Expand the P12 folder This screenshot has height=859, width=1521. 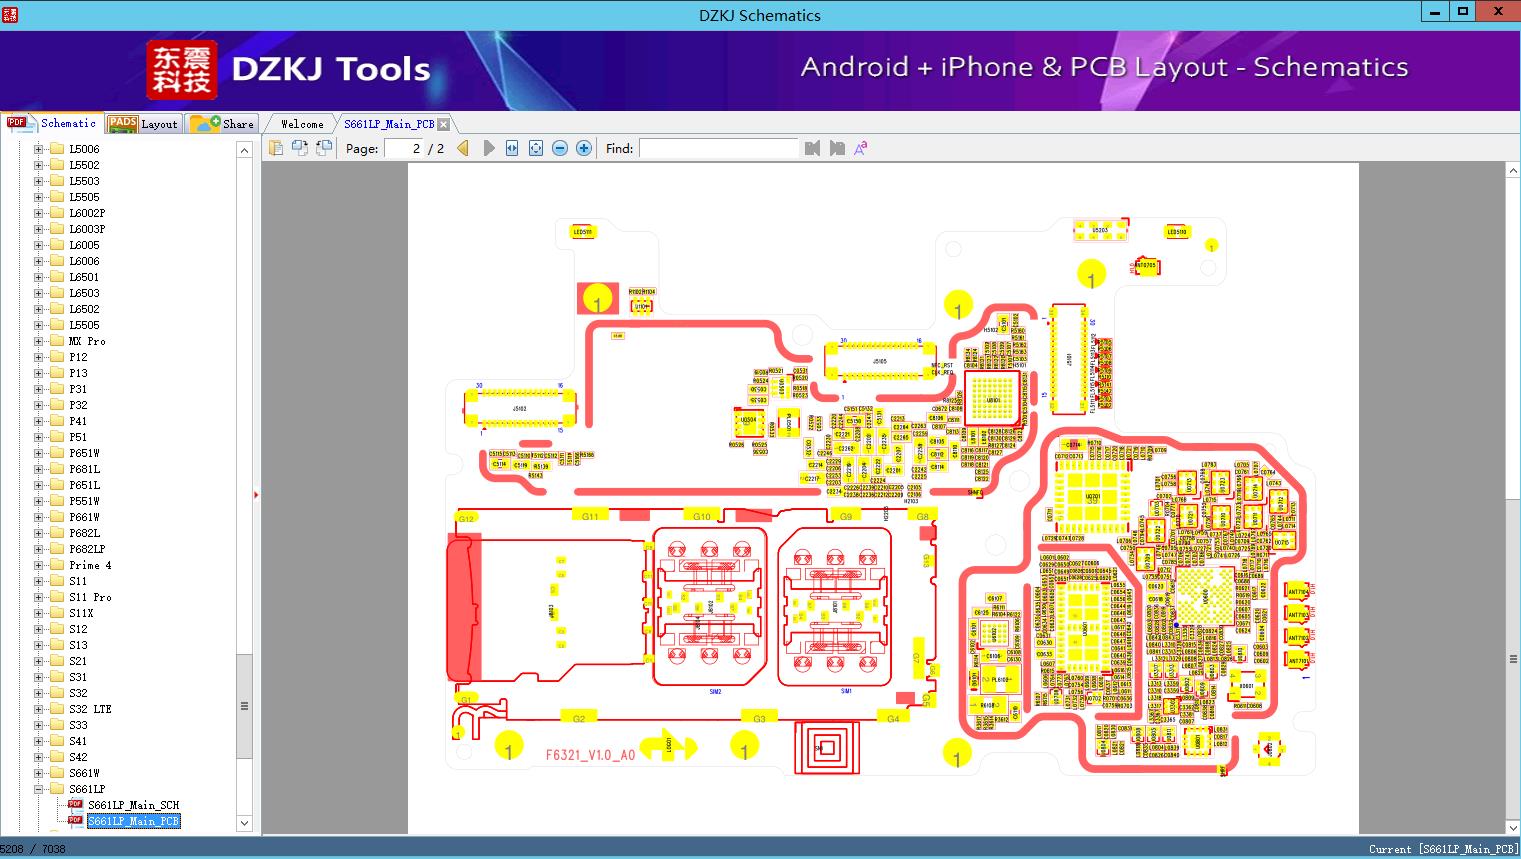pos(38,357)
